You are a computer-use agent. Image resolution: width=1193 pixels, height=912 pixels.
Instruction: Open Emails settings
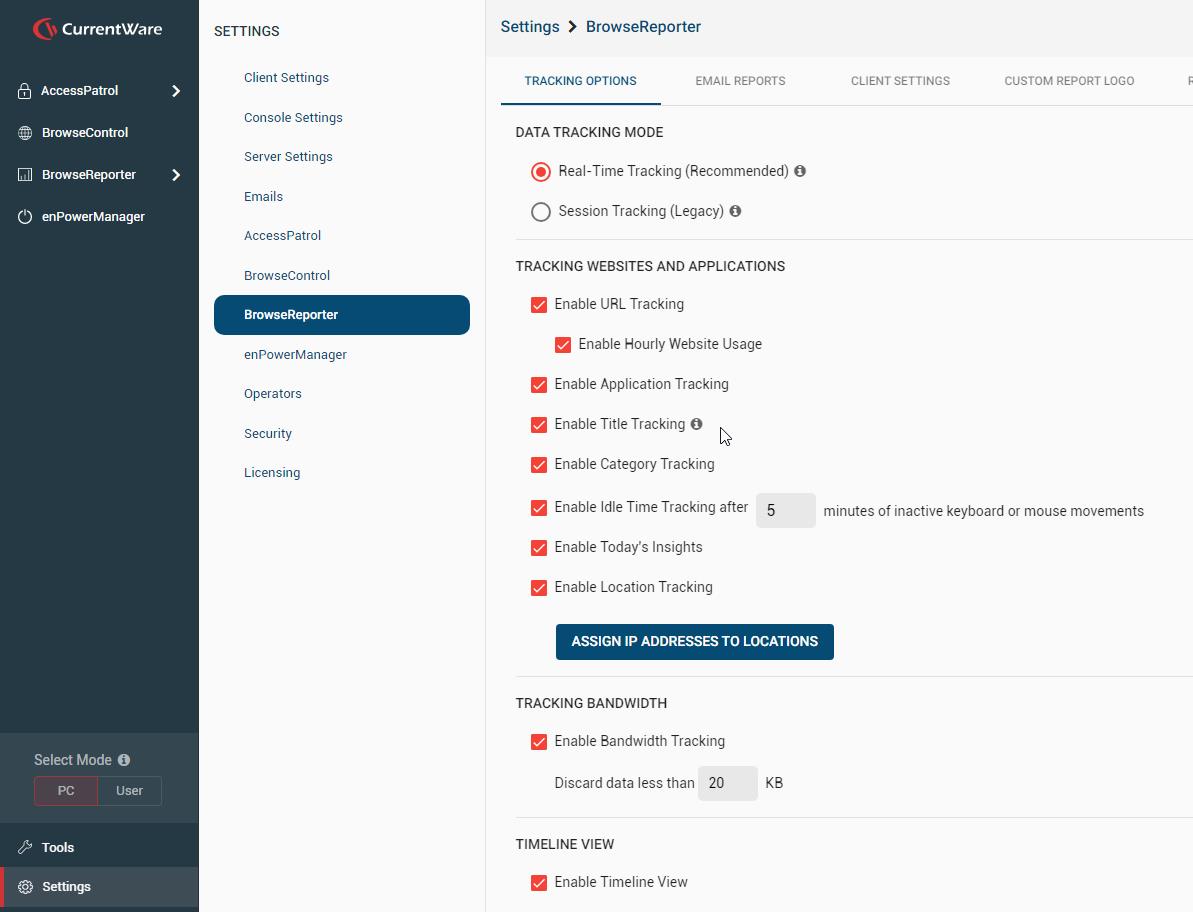[263, 196]
